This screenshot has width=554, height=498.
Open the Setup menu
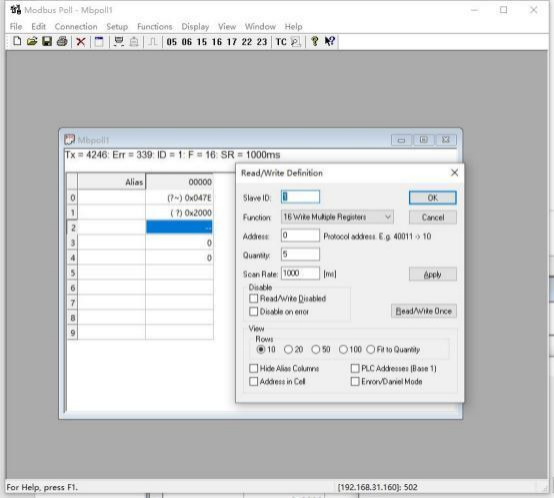(117, 26)
